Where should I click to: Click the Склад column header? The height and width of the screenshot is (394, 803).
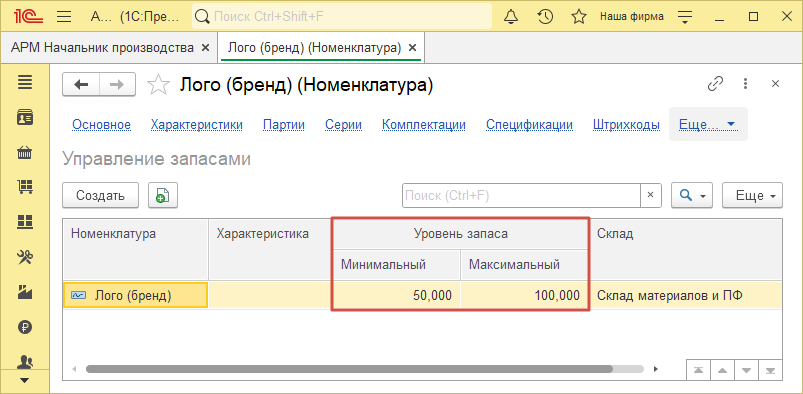click(686, 250)
